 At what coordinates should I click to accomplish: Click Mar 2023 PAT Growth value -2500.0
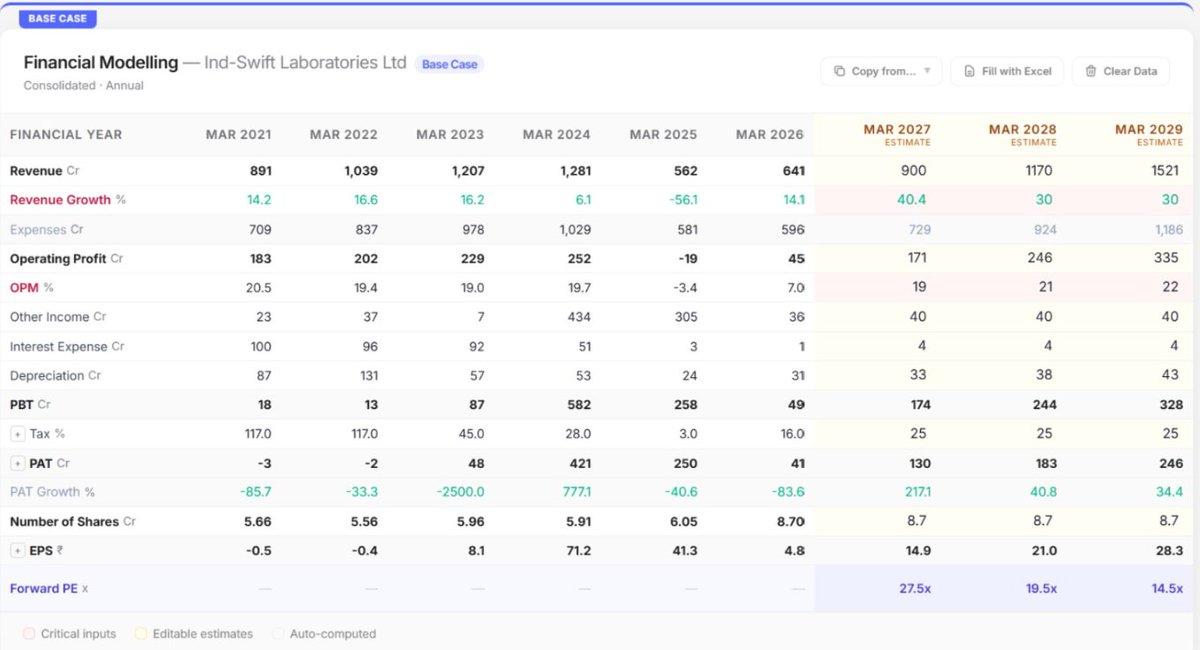pos(460,492)
